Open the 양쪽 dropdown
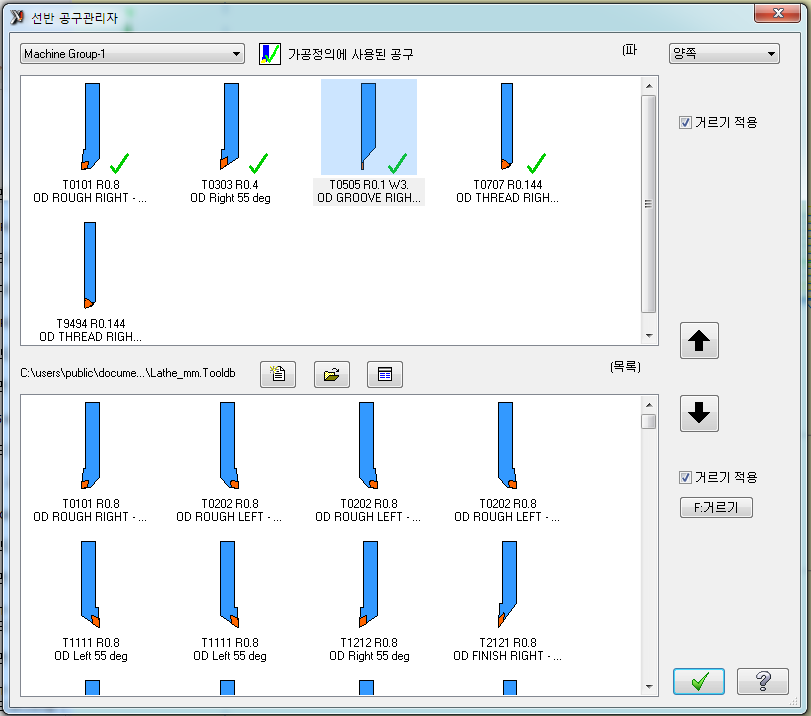The width and height of the screenshot is (811, 716). 724,54
